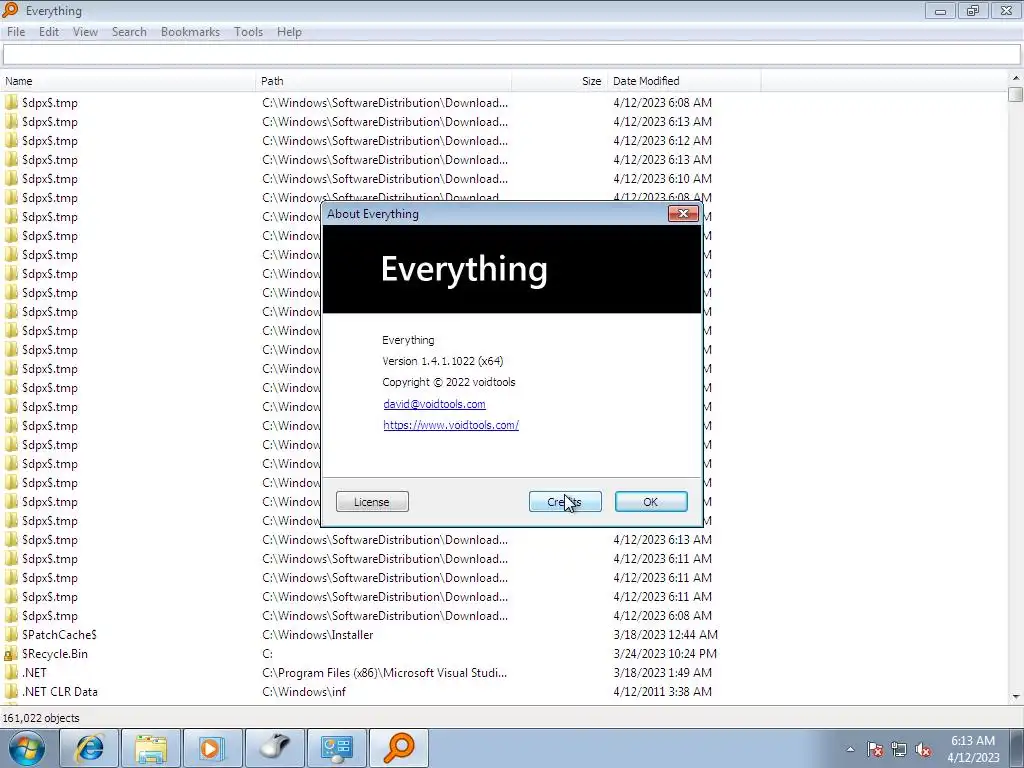
Task: Open the Bookmarks menu
Action: (190, 32)
